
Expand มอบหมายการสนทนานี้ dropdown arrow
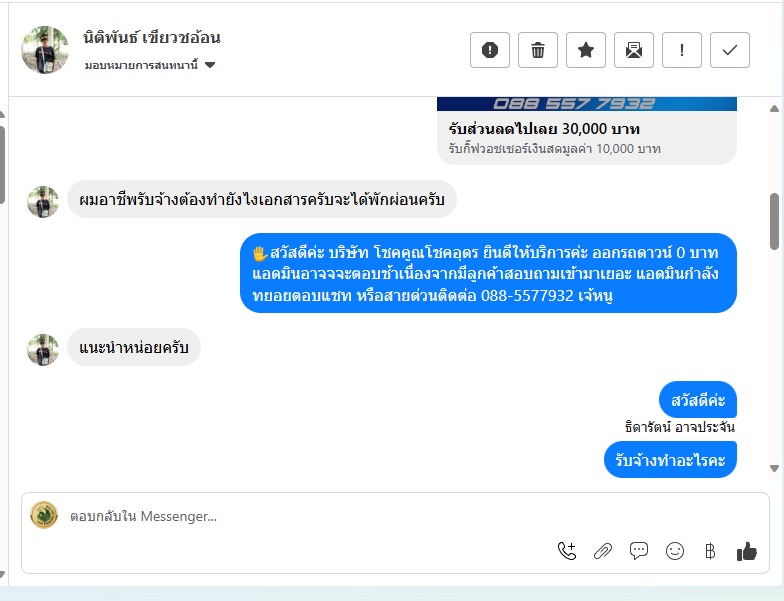click(x=210, y=65)
